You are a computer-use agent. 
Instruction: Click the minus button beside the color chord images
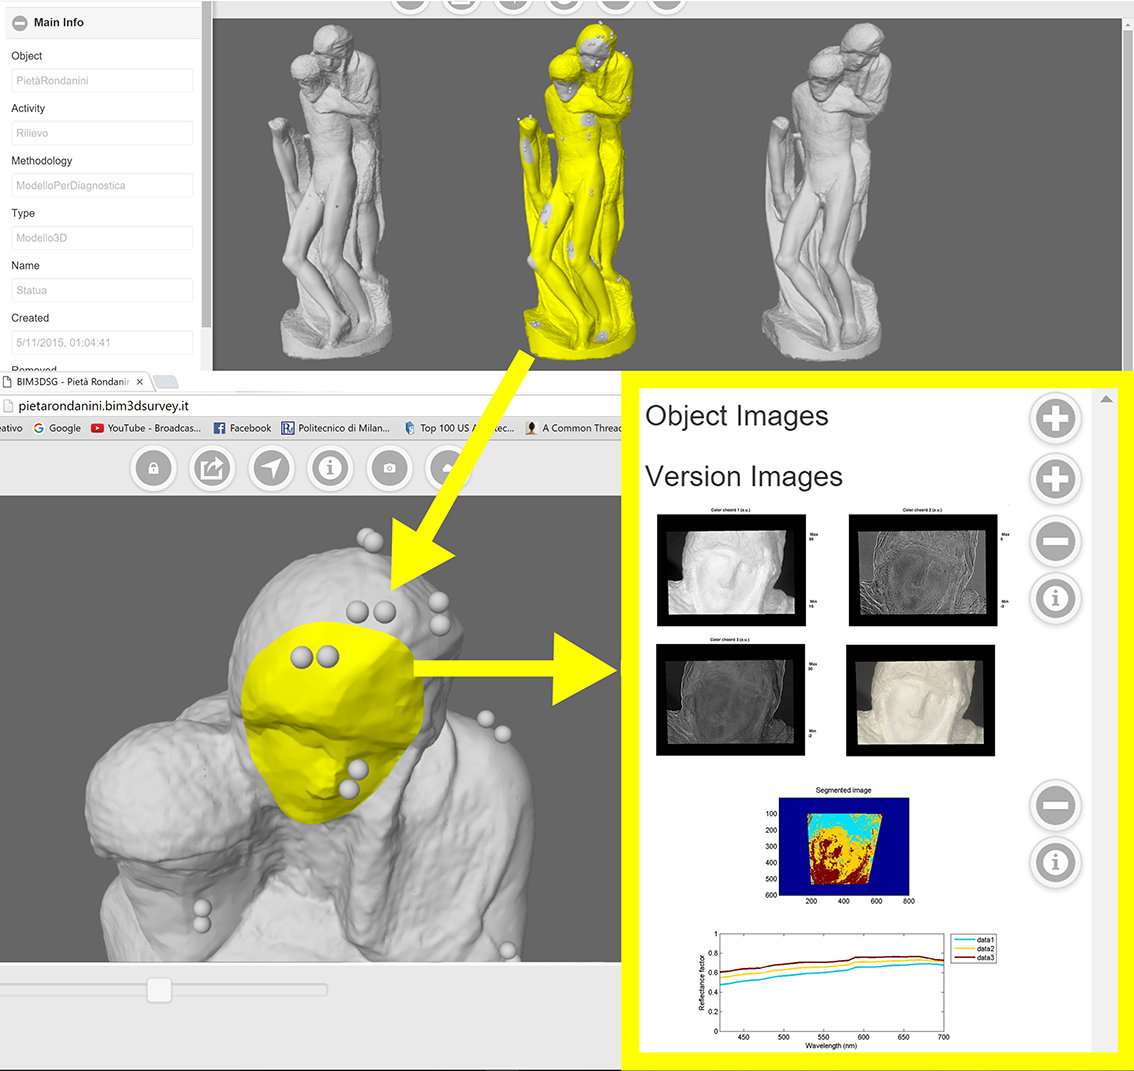click(1055, 541)
